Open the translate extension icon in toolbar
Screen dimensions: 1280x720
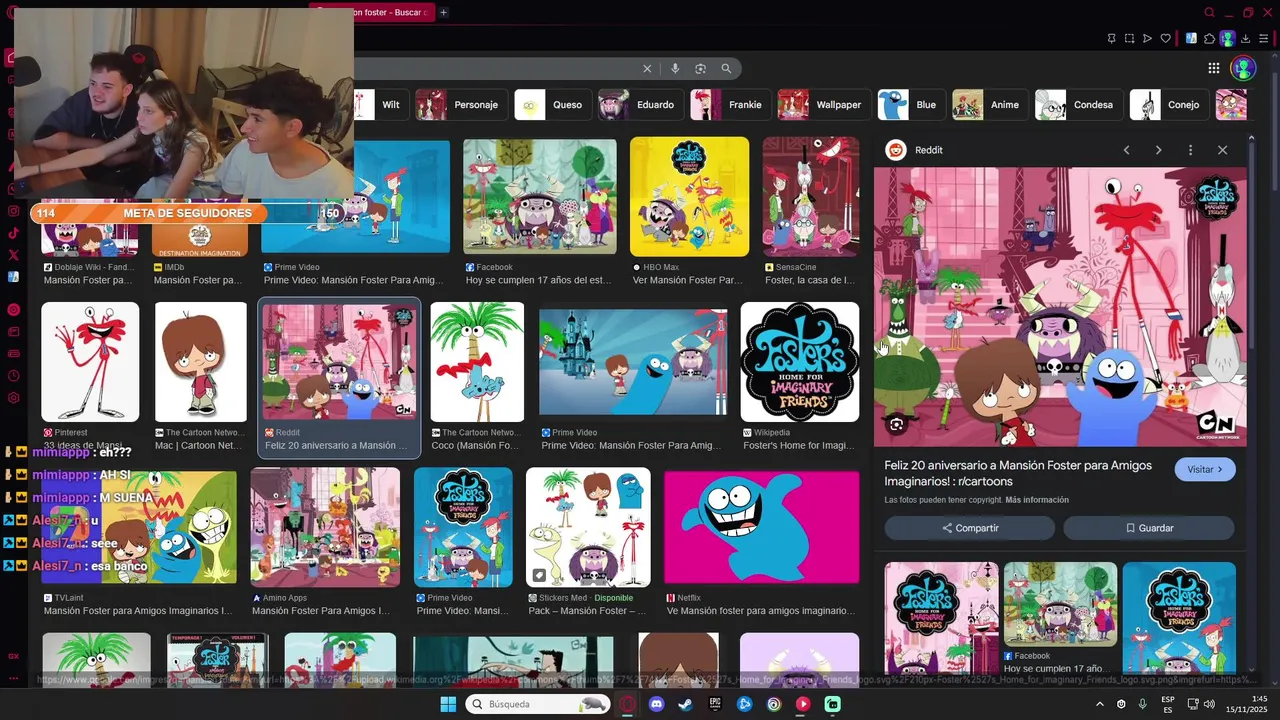tap(1191, 39)
